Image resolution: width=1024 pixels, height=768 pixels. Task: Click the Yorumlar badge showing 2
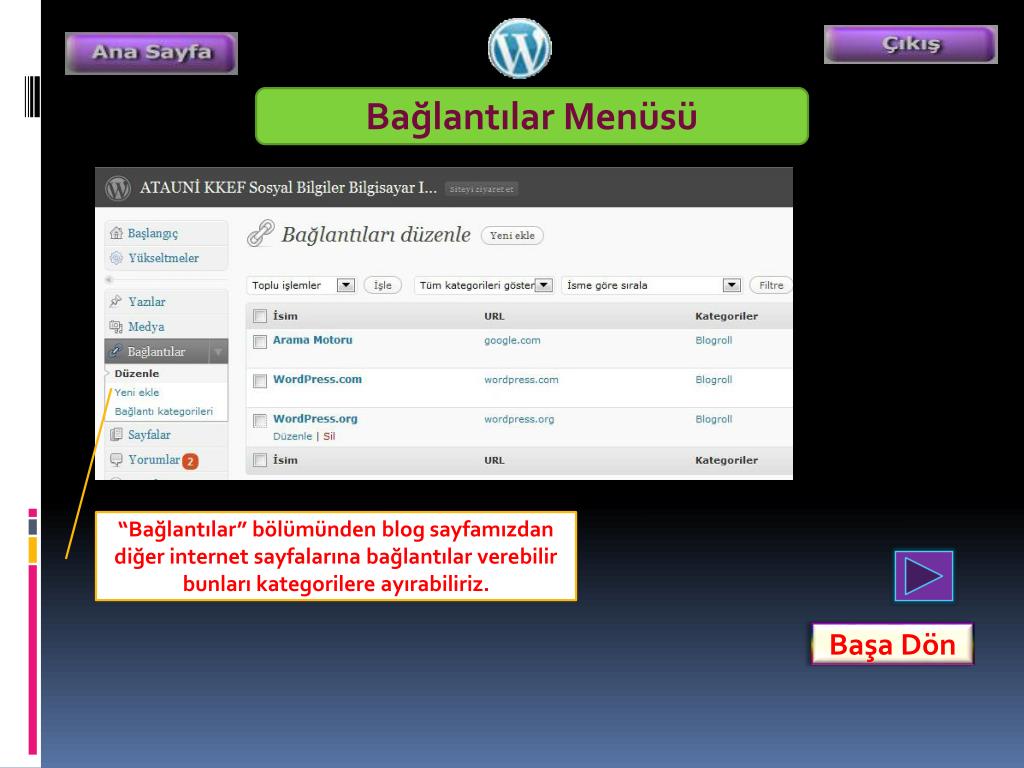pyautogui.click(x=190, y=461)
